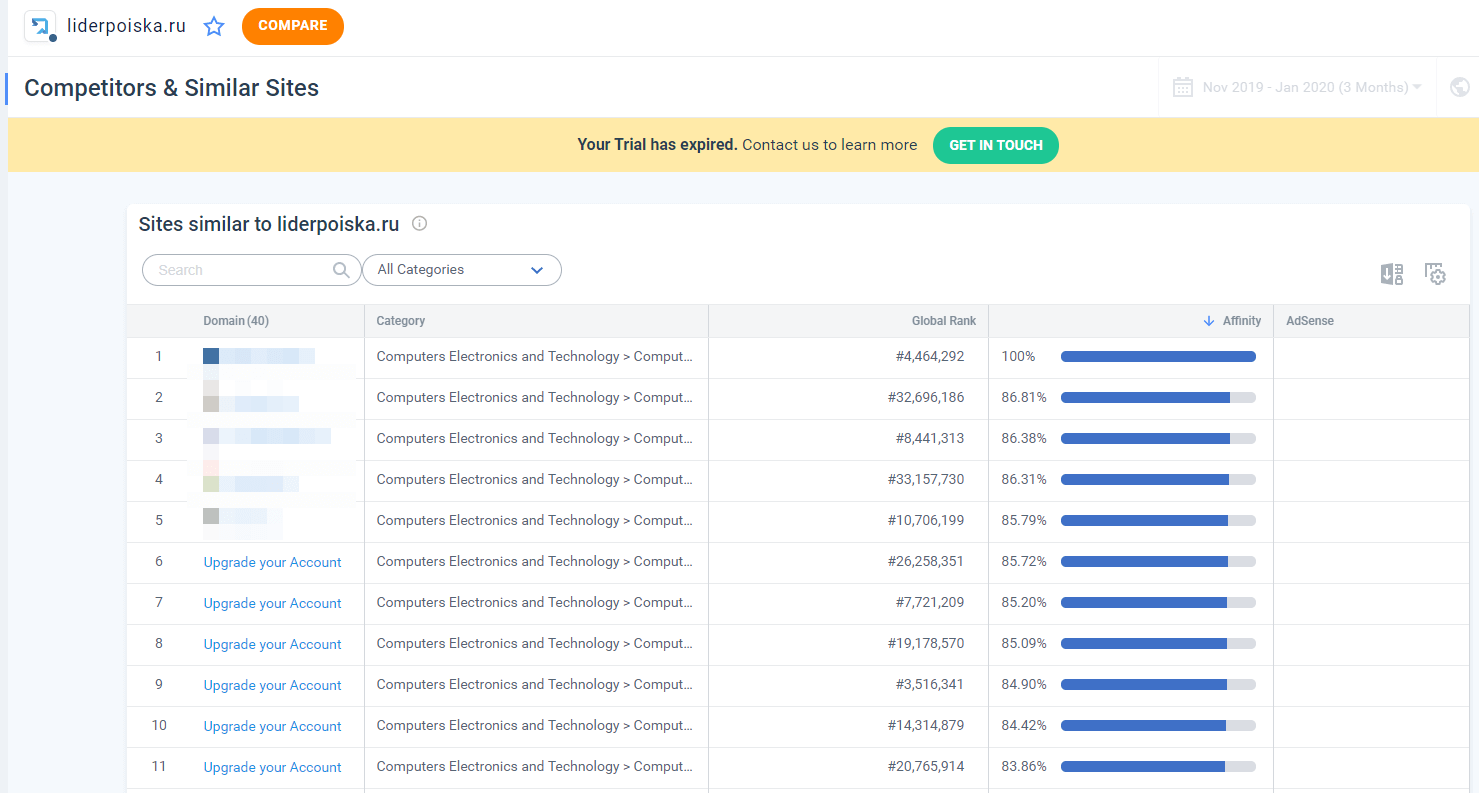Focus the Search input field

[252, 270]
